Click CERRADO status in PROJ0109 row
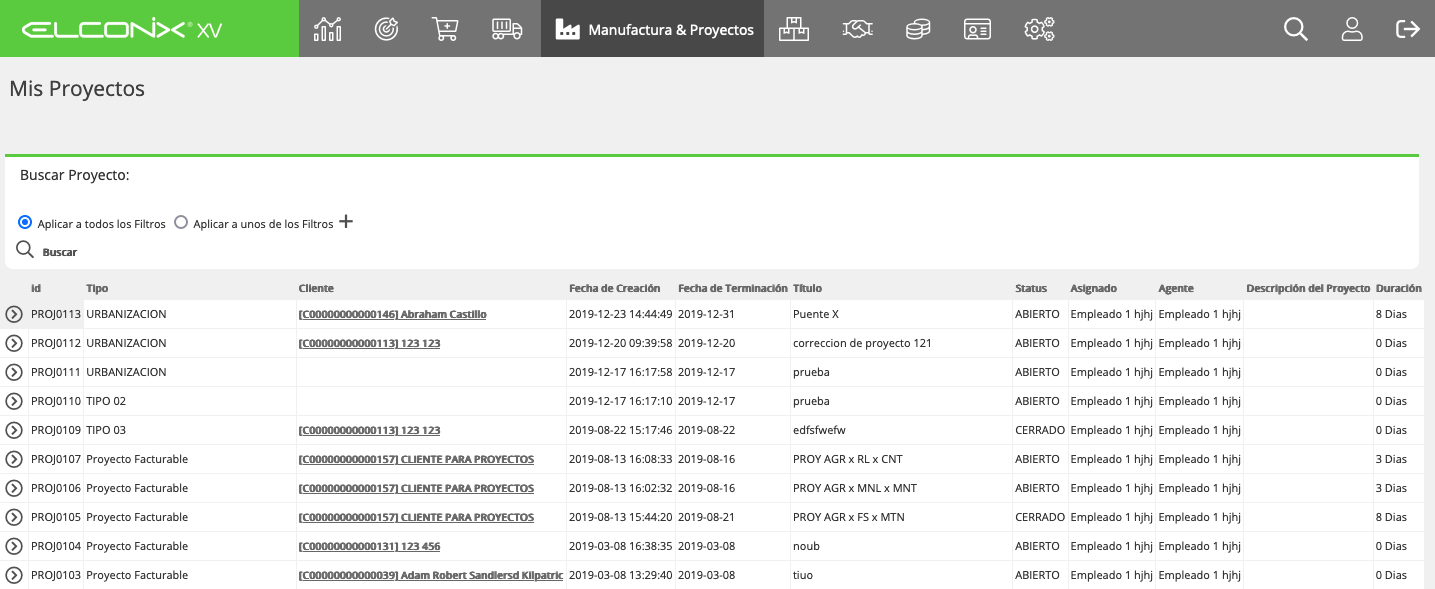The height and width of the screenshot is (589, 1435). coord(1040,430)
